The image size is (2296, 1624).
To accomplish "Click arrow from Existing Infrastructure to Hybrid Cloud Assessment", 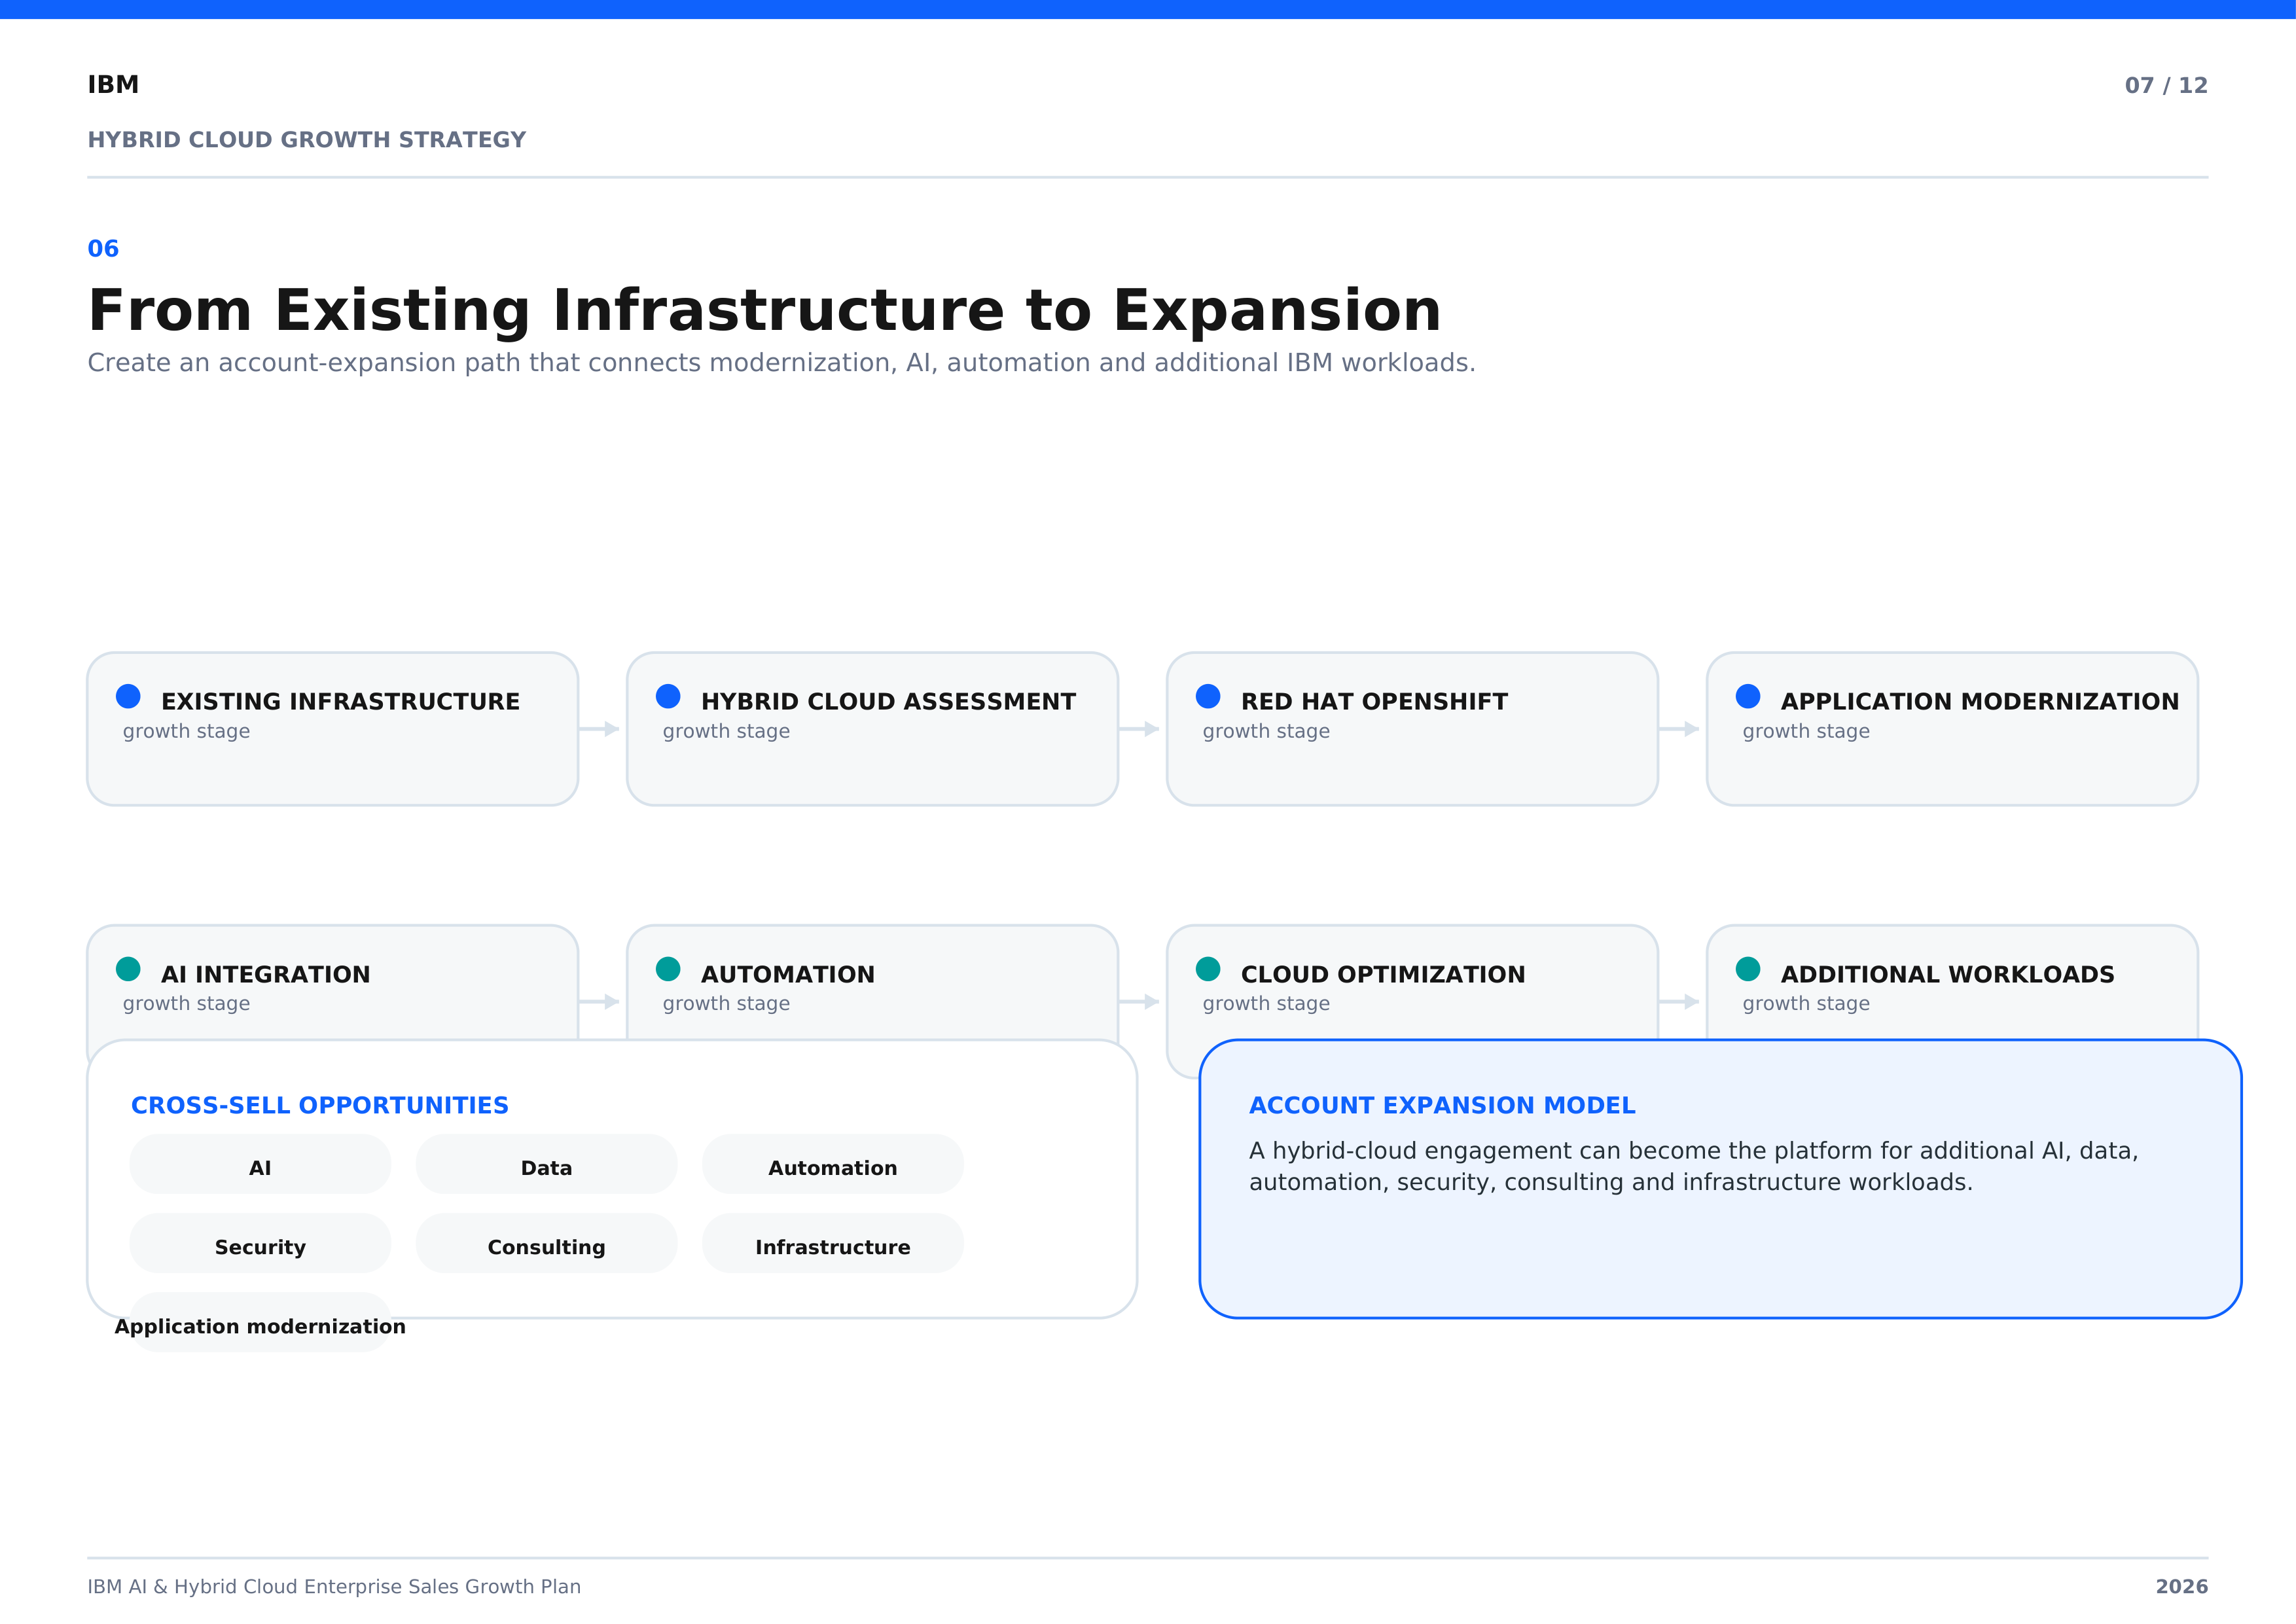I will point(600,729).
